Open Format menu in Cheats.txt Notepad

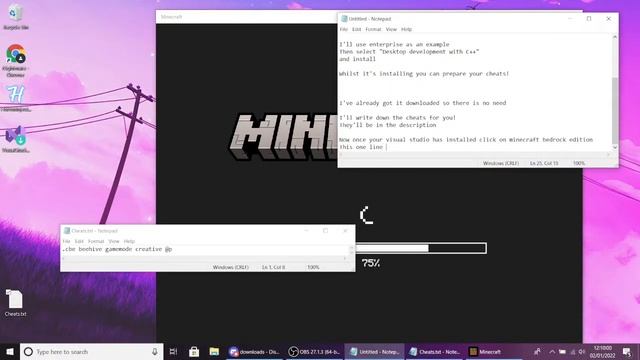tap(96, 241)
